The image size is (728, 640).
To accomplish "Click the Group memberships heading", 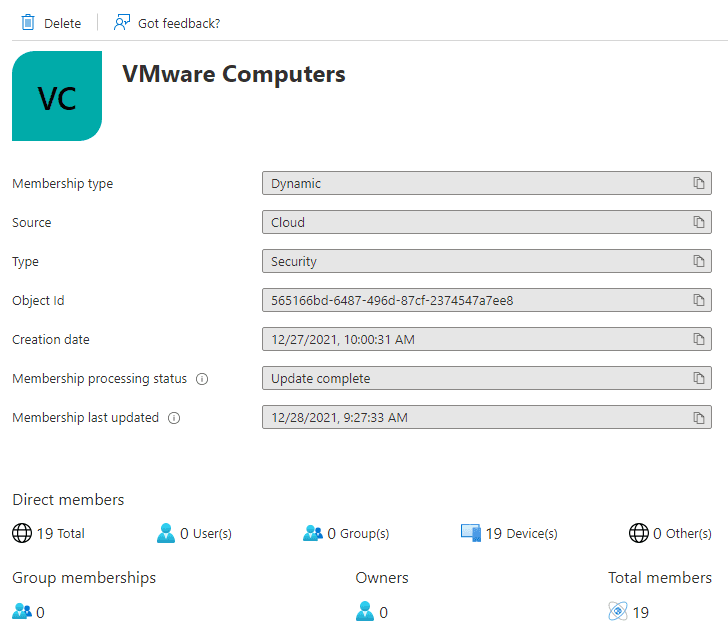I will (84, 578).
